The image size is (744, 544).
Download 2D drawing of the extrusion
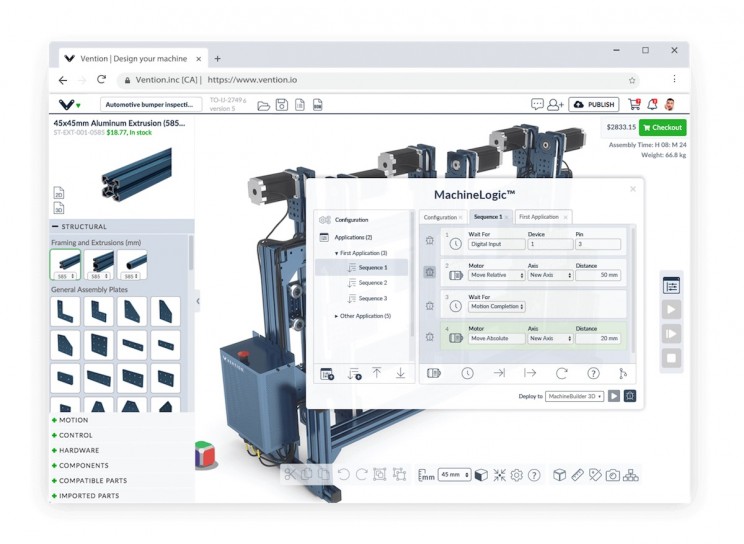[59, 193]
